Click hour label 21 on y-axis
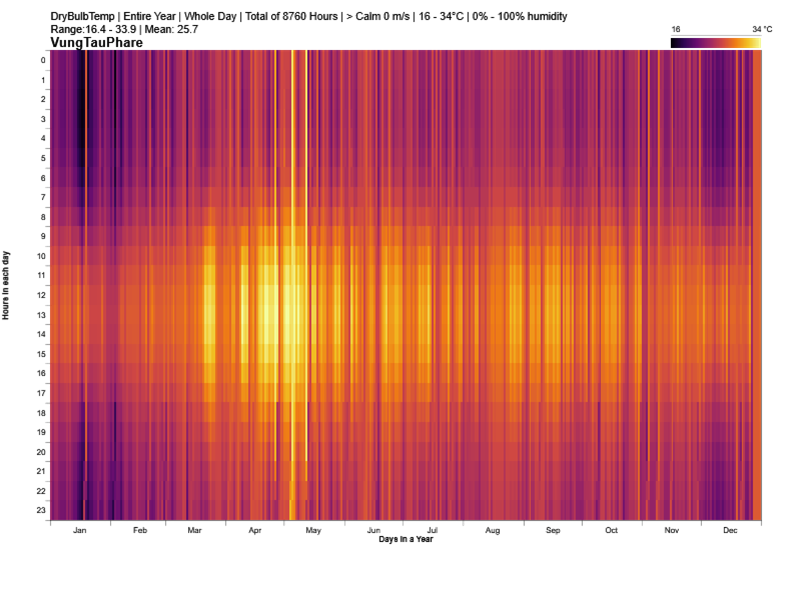This screenshot has height=600, width=801. coord(41,471)
